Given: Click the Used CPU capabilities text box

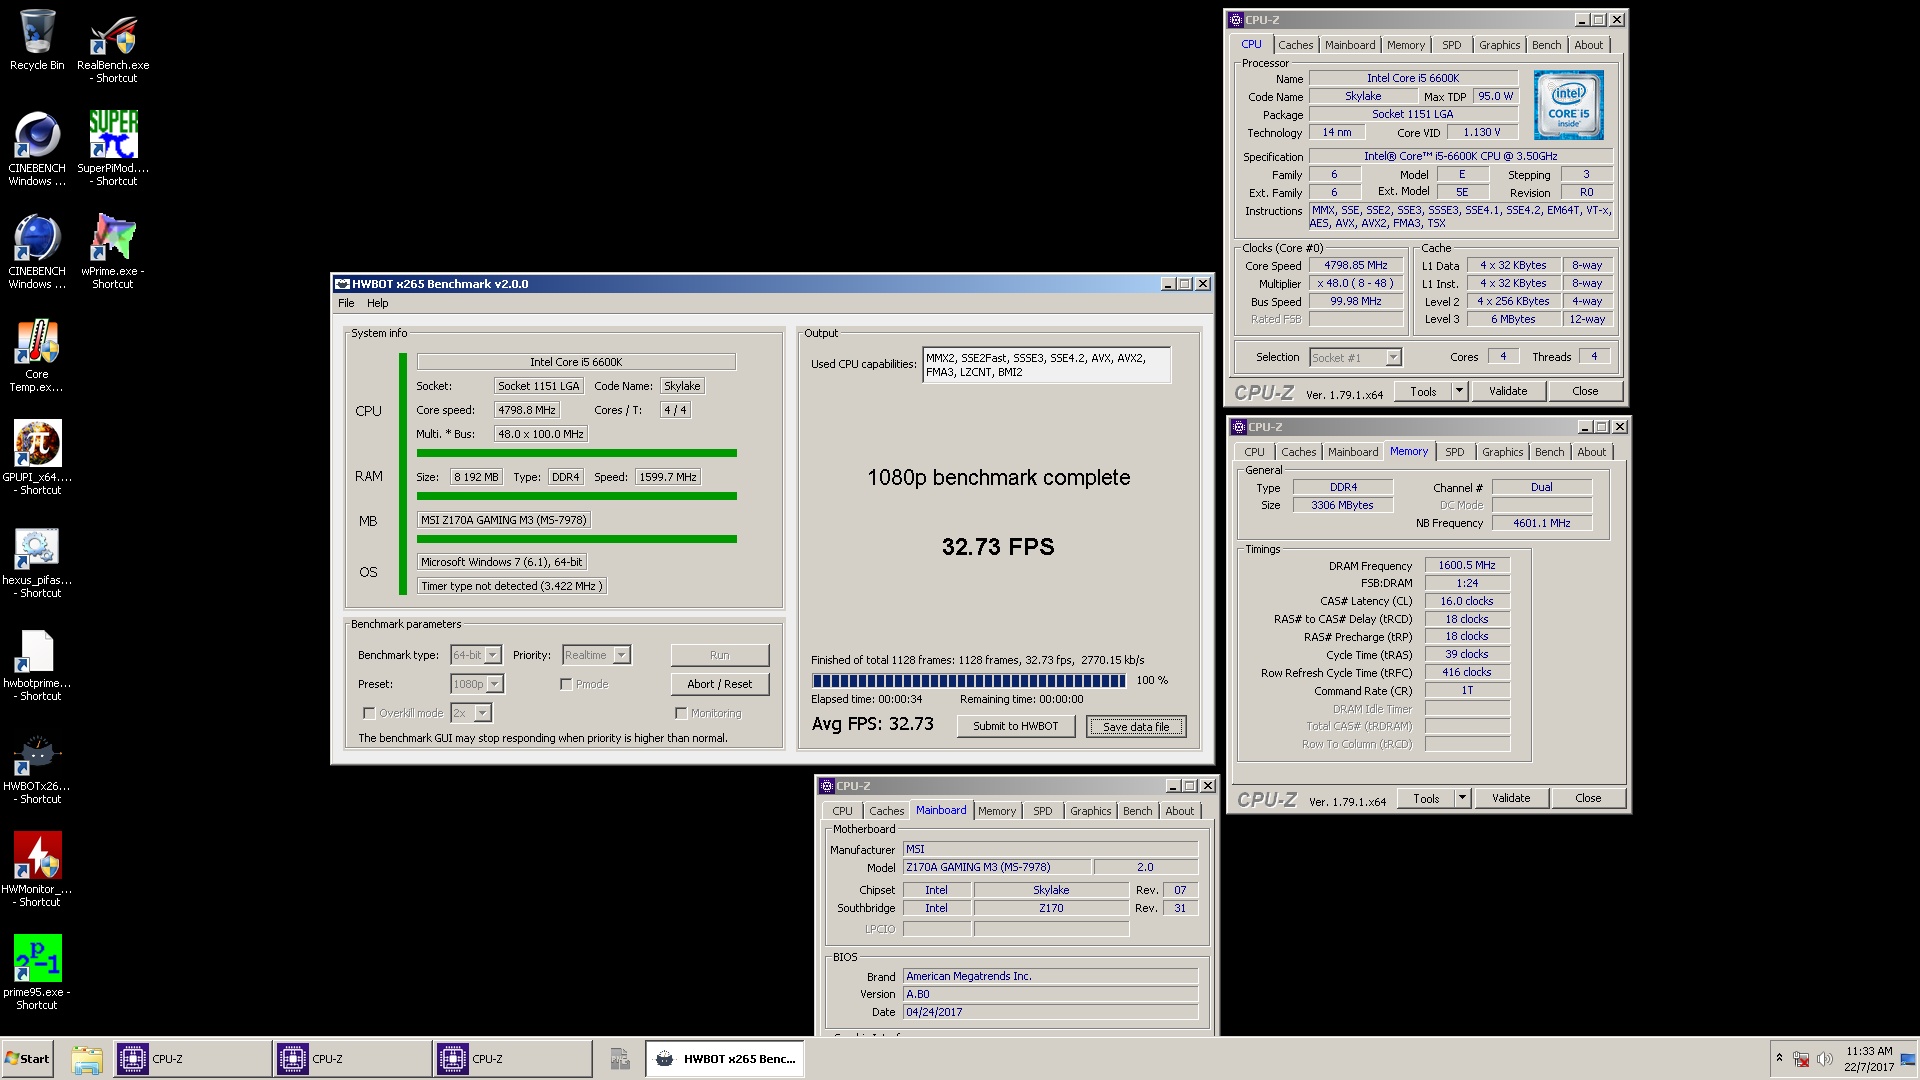Looking at the screenshot, I should pos(1046,365).
